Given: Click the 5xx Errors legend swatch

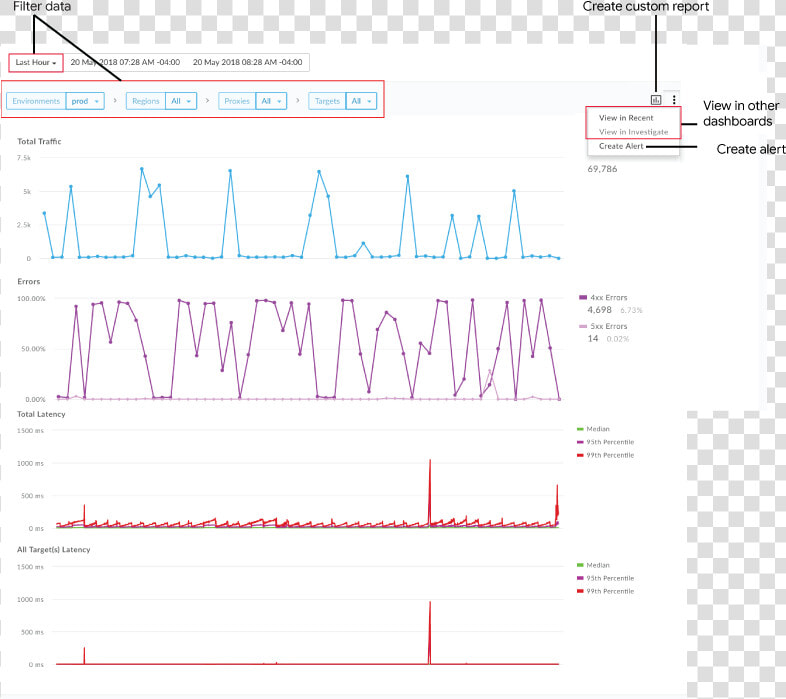Looking at the screenshot, I should click(x=582, y=326).
